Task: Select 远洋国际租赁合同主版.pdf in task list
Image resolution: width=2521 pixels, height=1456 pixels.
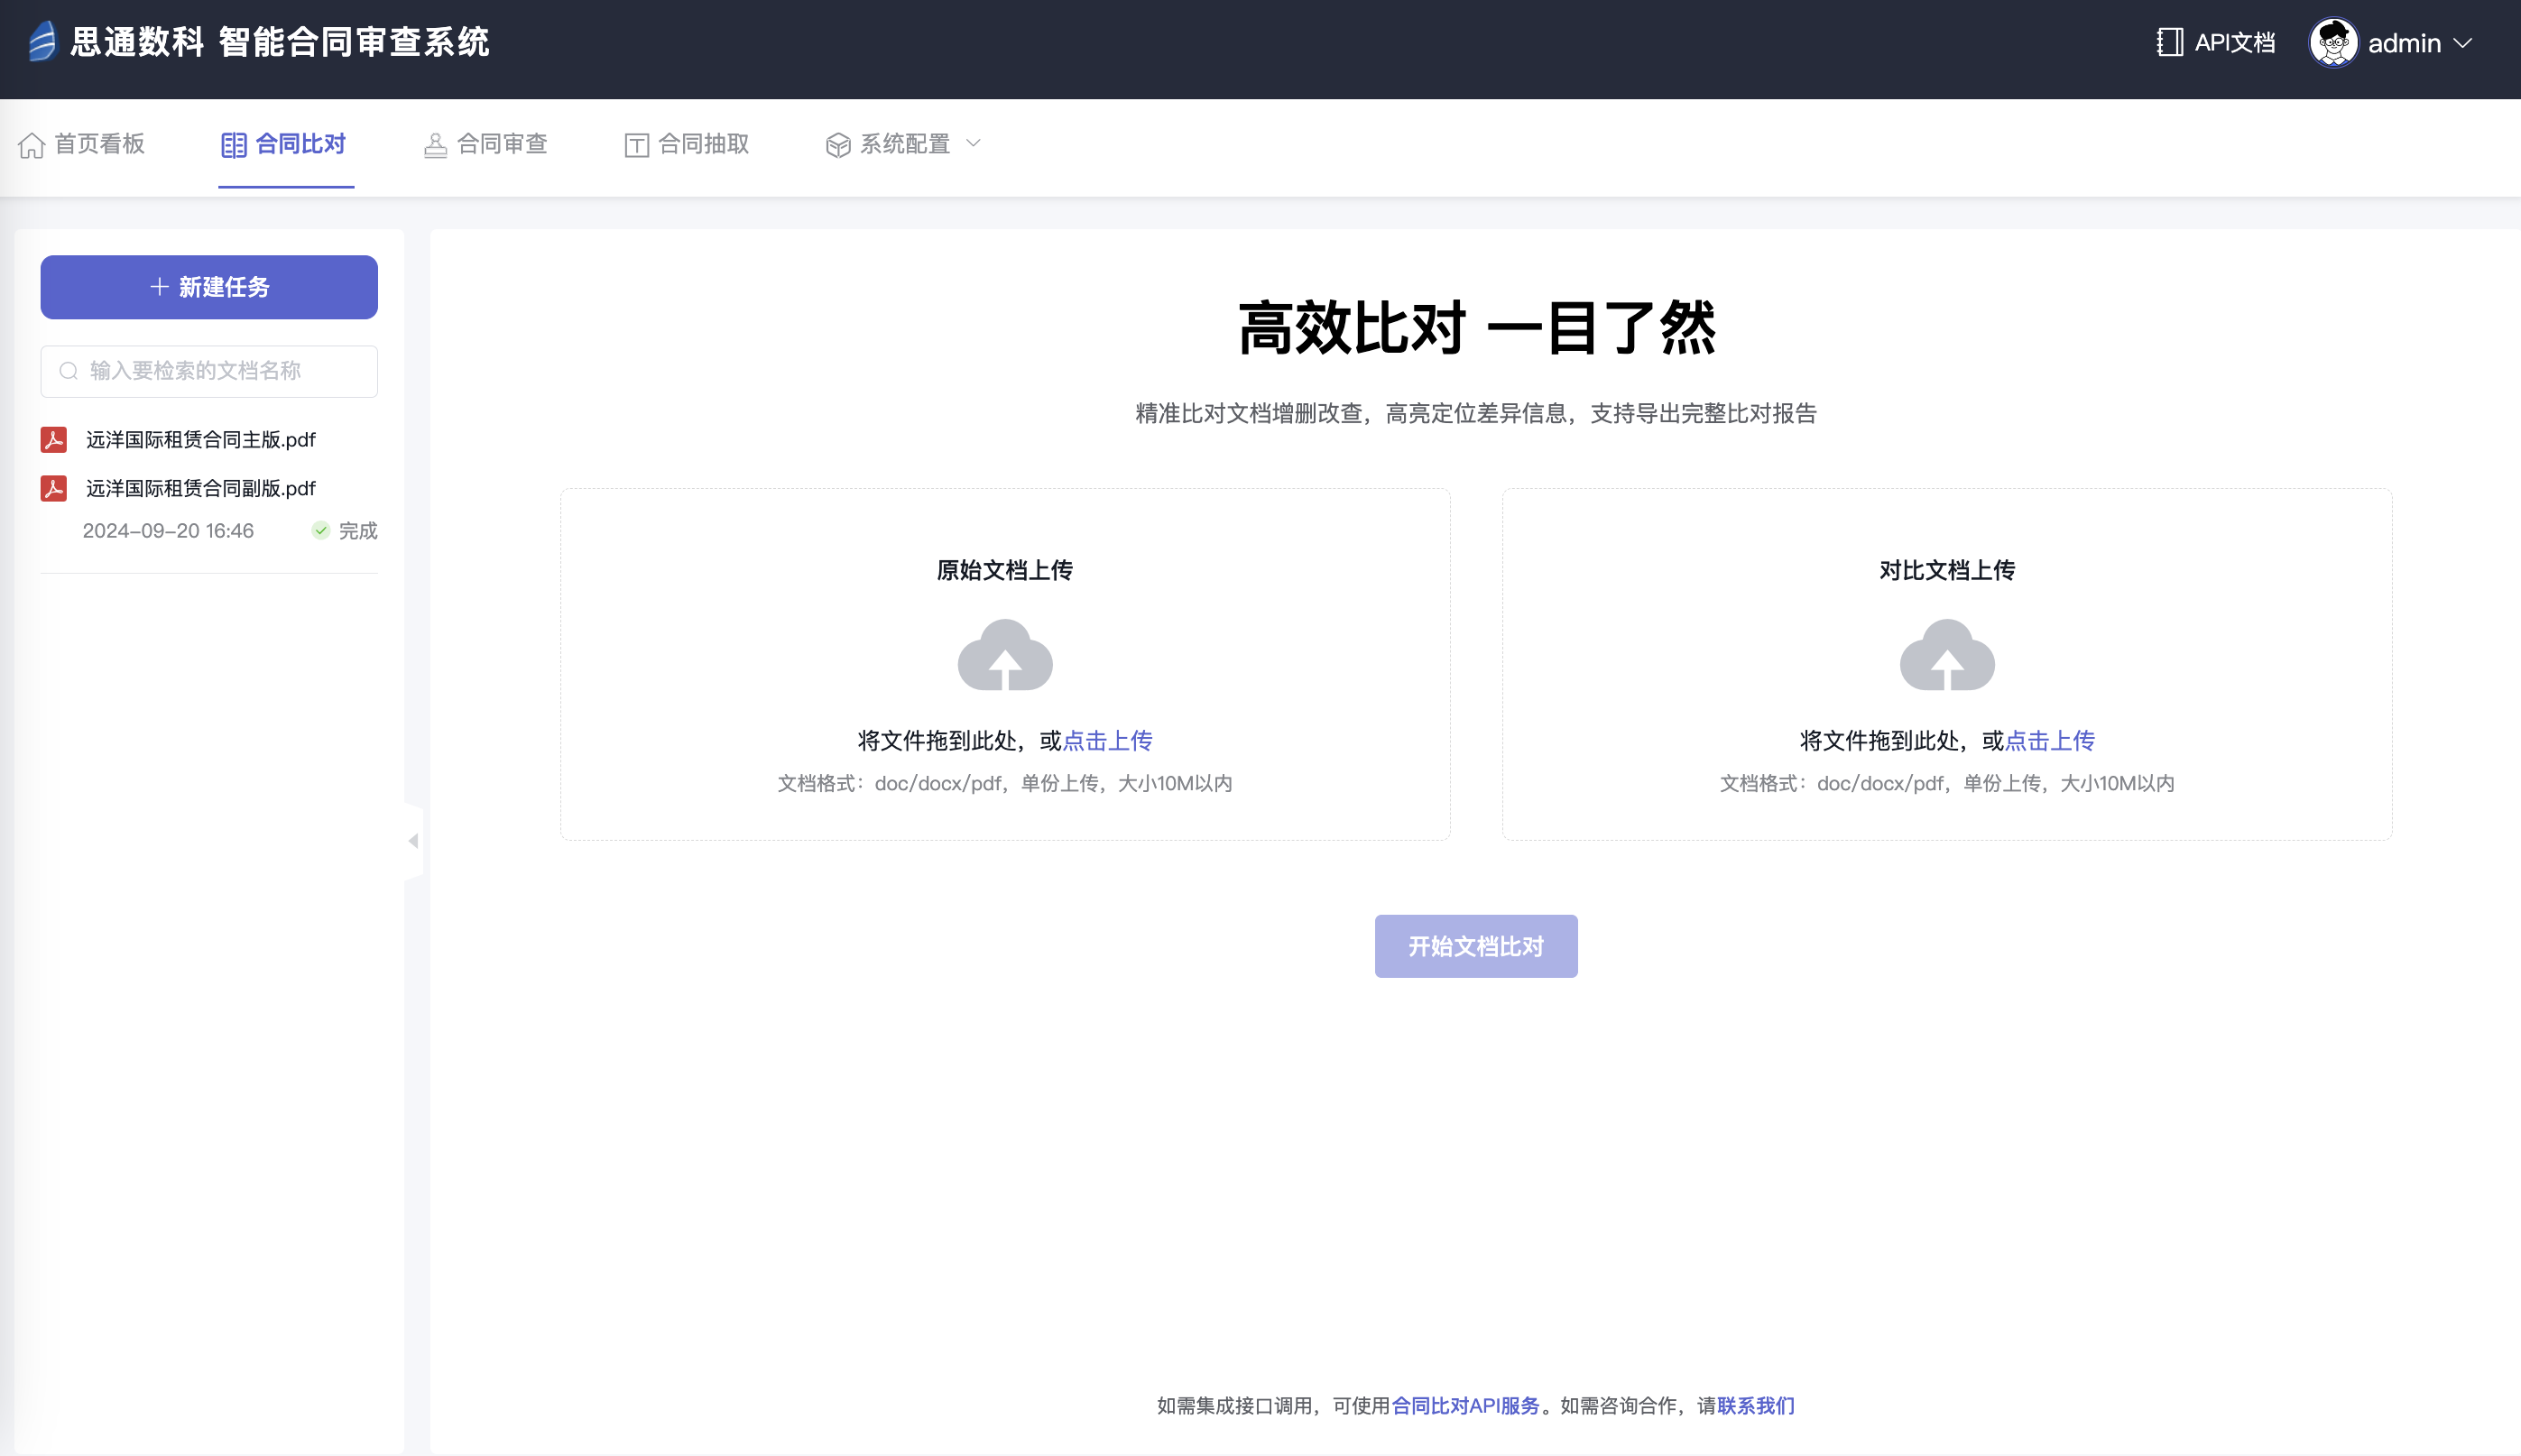Action: click(200, 440)
